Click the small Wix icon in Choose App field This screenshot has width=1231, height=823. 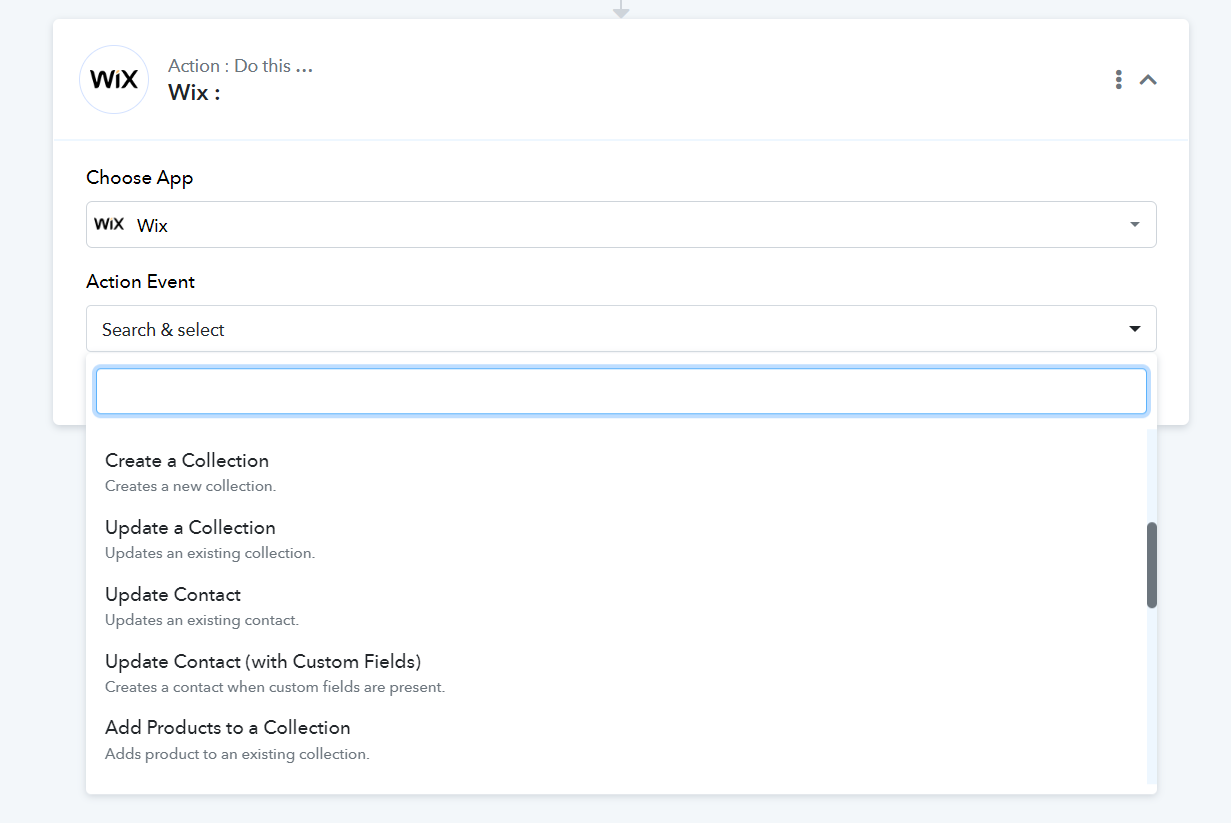click(x=109, y=224)
